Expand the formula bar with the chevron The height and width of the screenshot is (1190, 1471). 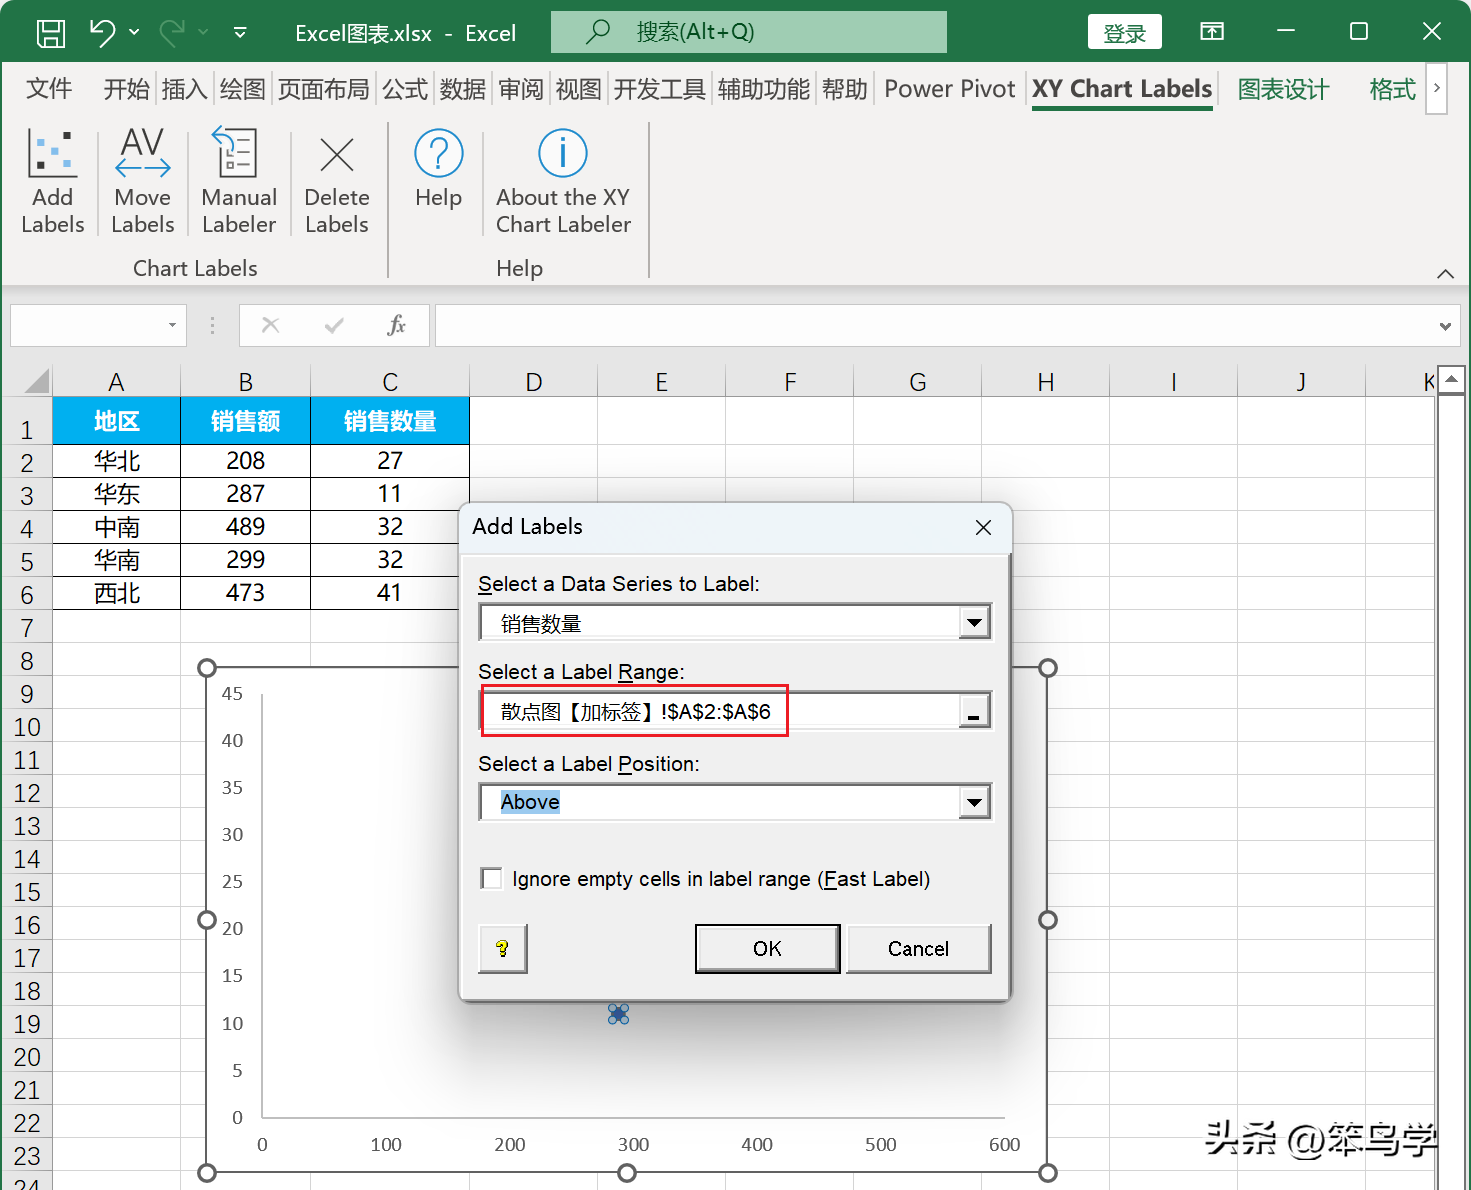1445,326
